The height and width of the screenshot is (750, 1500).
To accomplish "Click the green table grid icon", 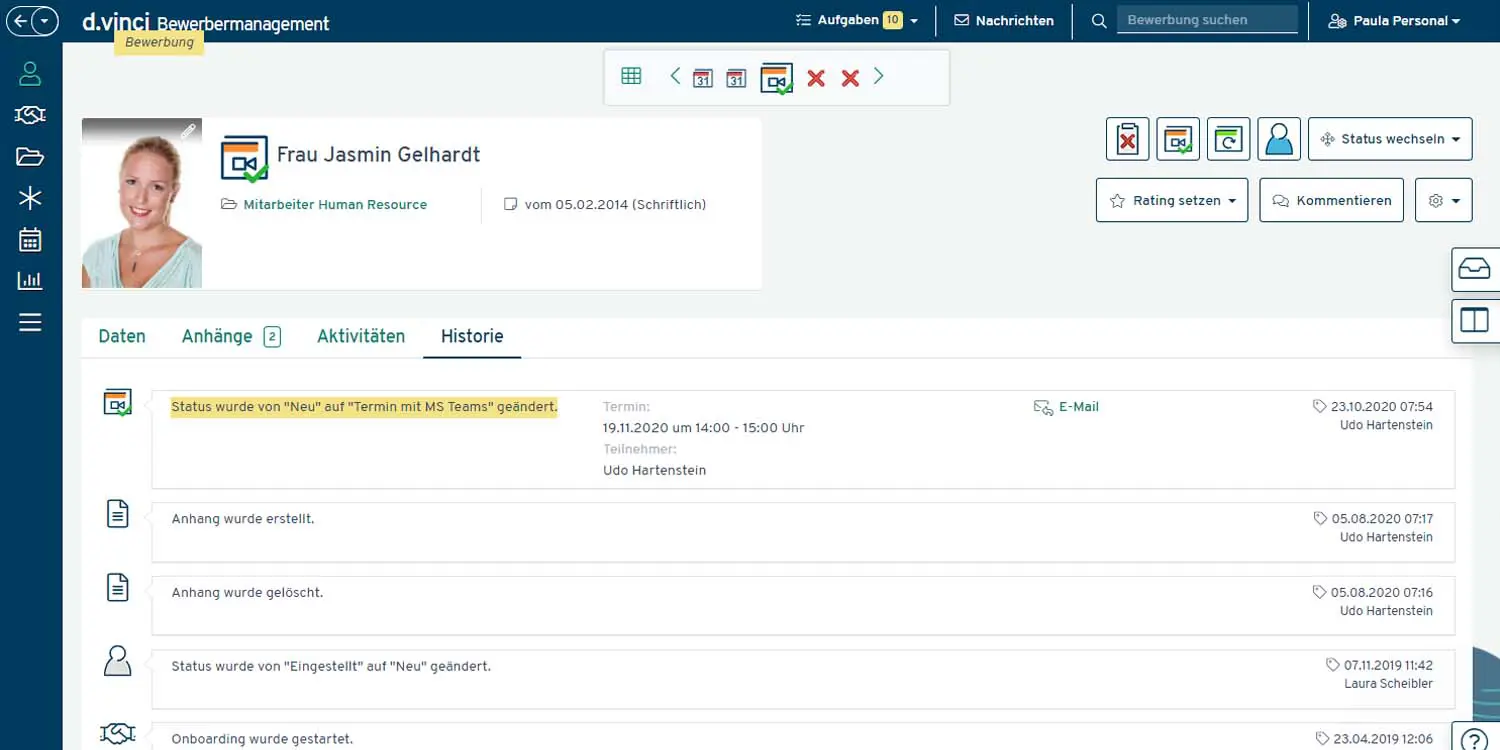I will [x=631, y=76].
